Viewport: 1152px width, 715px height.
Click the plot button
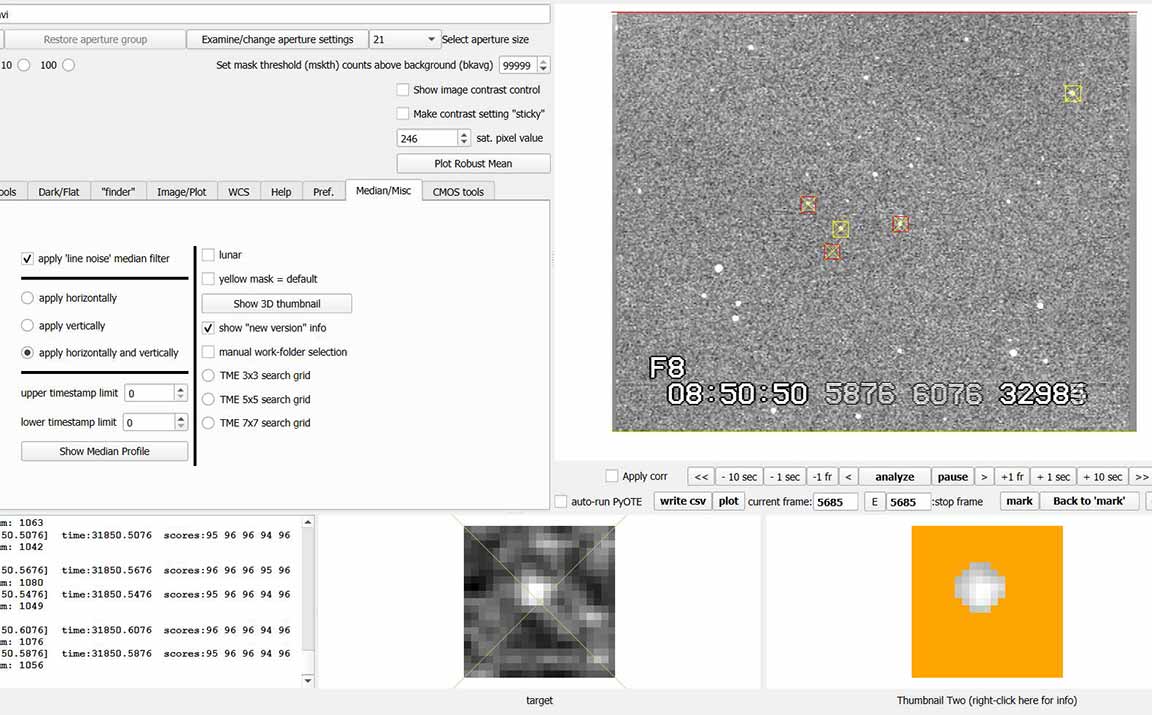729,501
